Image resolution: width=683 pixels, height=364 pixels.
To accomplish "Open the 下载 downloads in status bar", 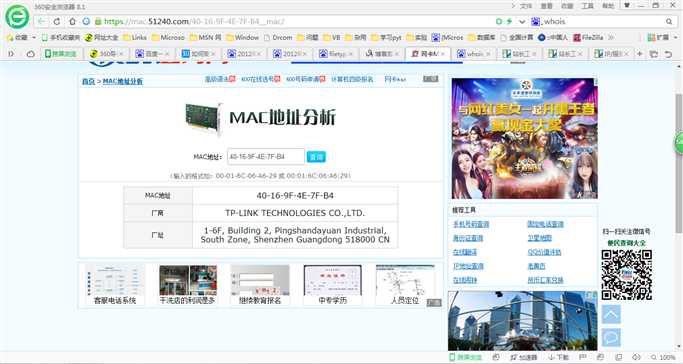I will 558,357.
